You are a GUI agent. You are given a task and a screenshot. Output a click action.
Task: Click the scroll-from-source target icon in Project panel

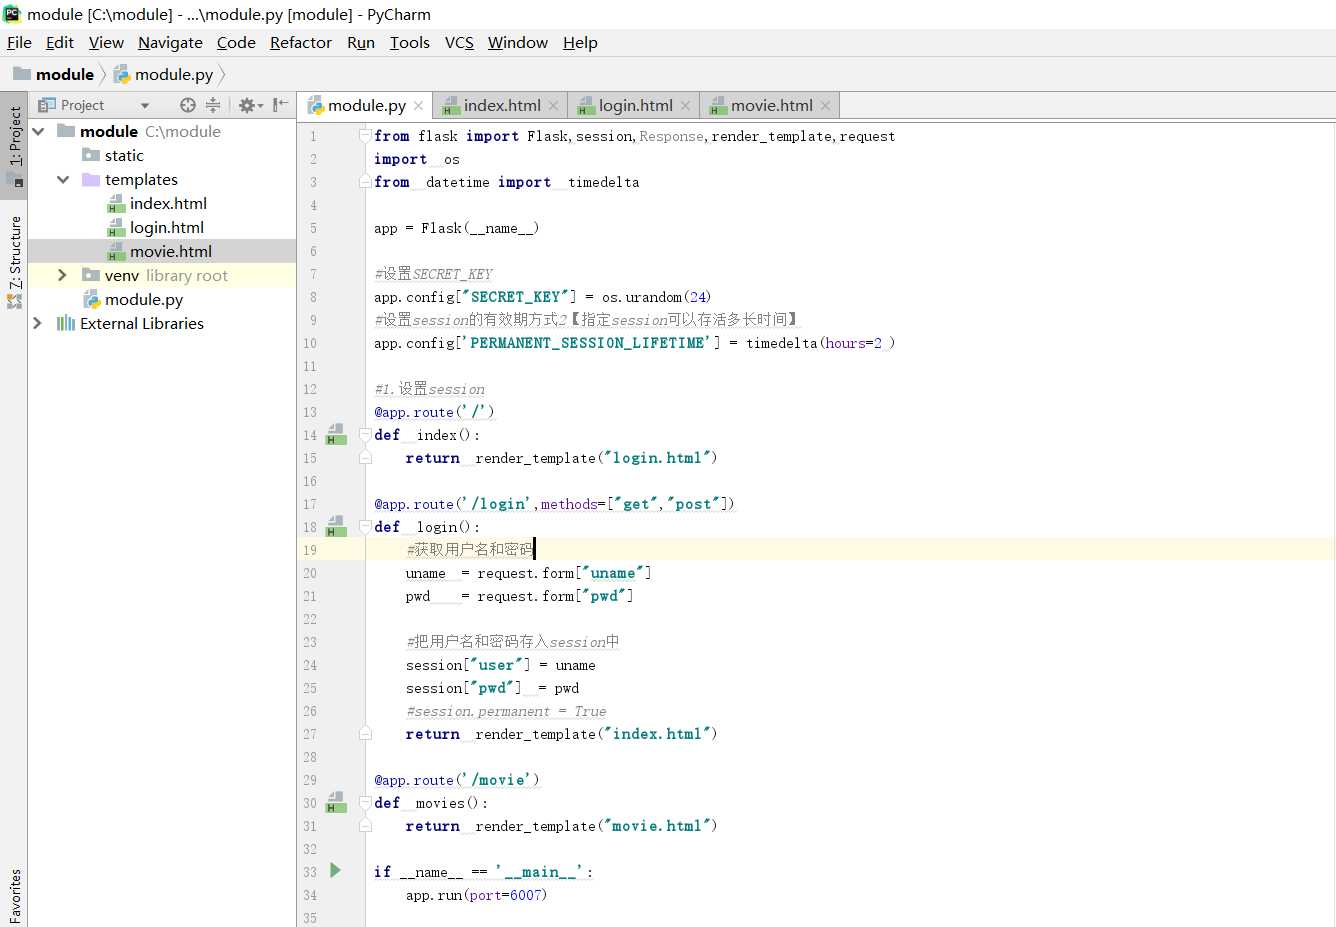(187, 105)
